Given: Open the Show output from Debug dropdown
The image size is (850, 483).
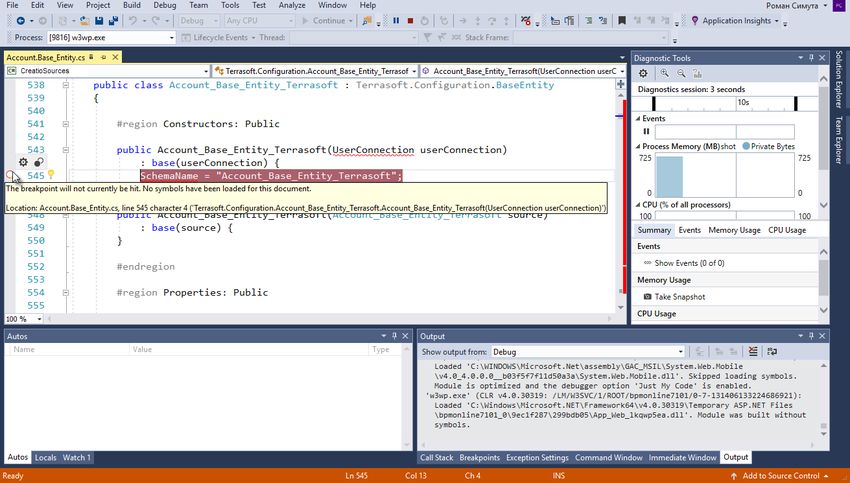Looking at the screenshot, I should pyautogui.click(x=588, y=352).
